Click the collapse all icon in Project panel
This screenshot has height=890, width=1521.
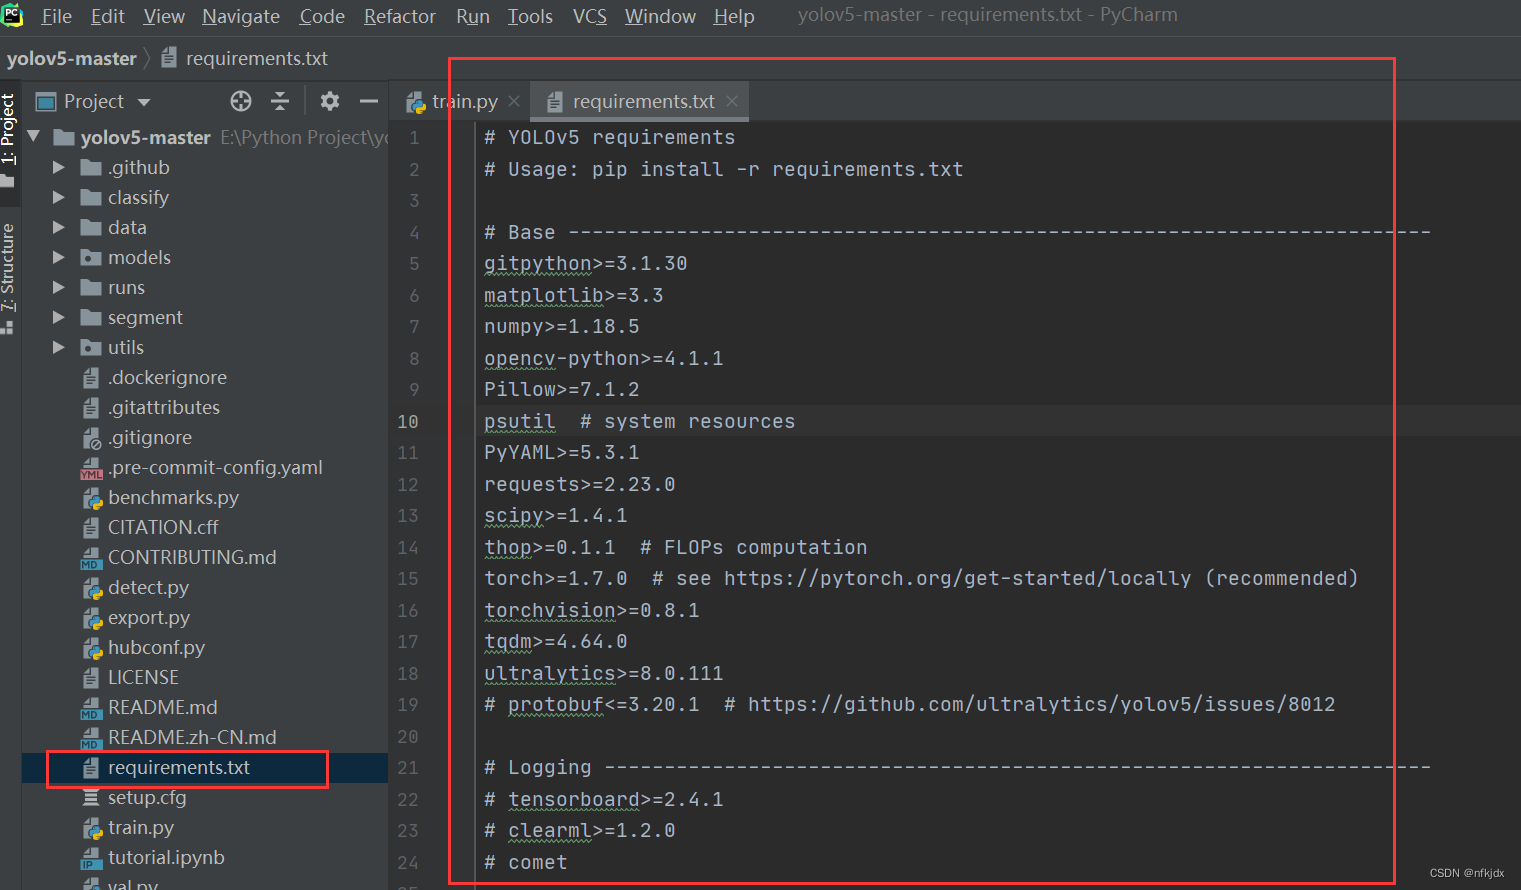tap(280, 101)
